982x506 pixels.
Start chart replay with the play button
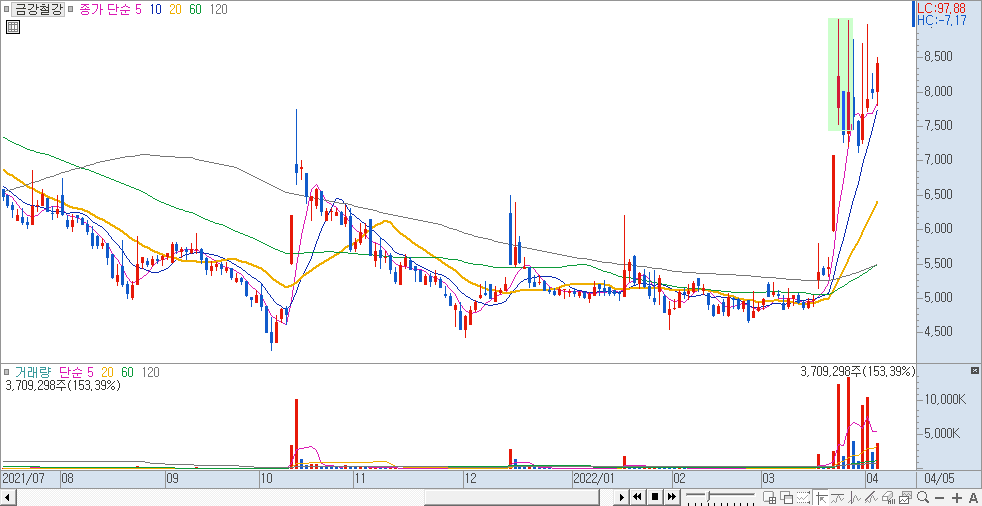(x=622, y=497)
